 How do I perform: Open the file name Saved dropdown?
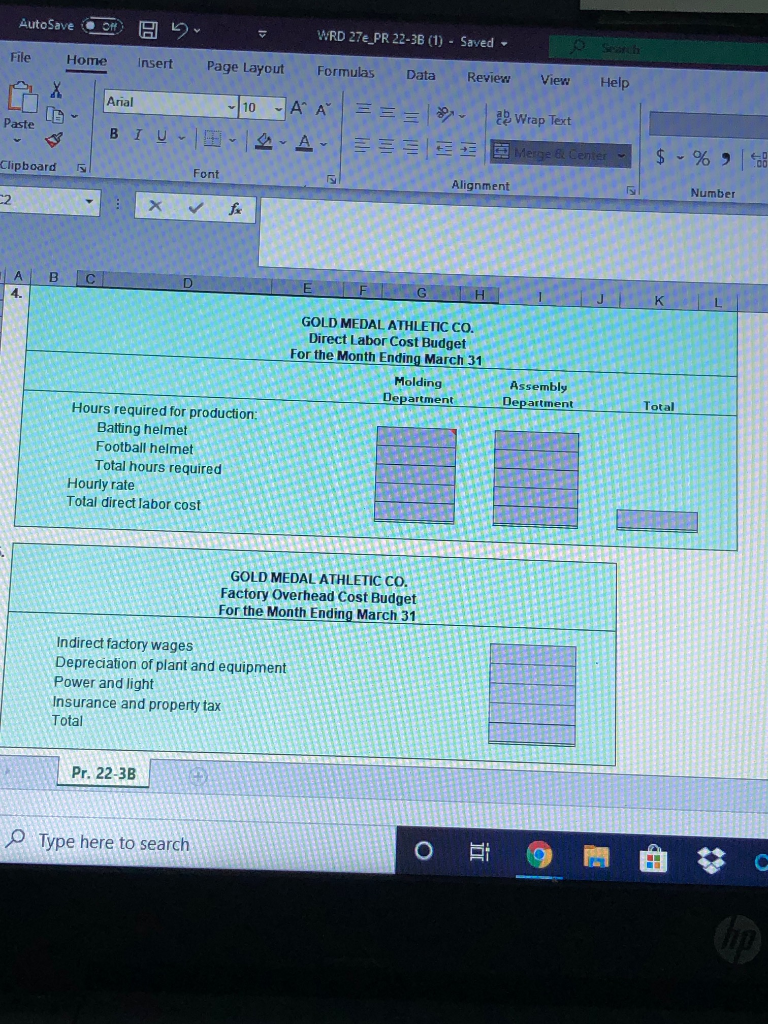(504, 43)
